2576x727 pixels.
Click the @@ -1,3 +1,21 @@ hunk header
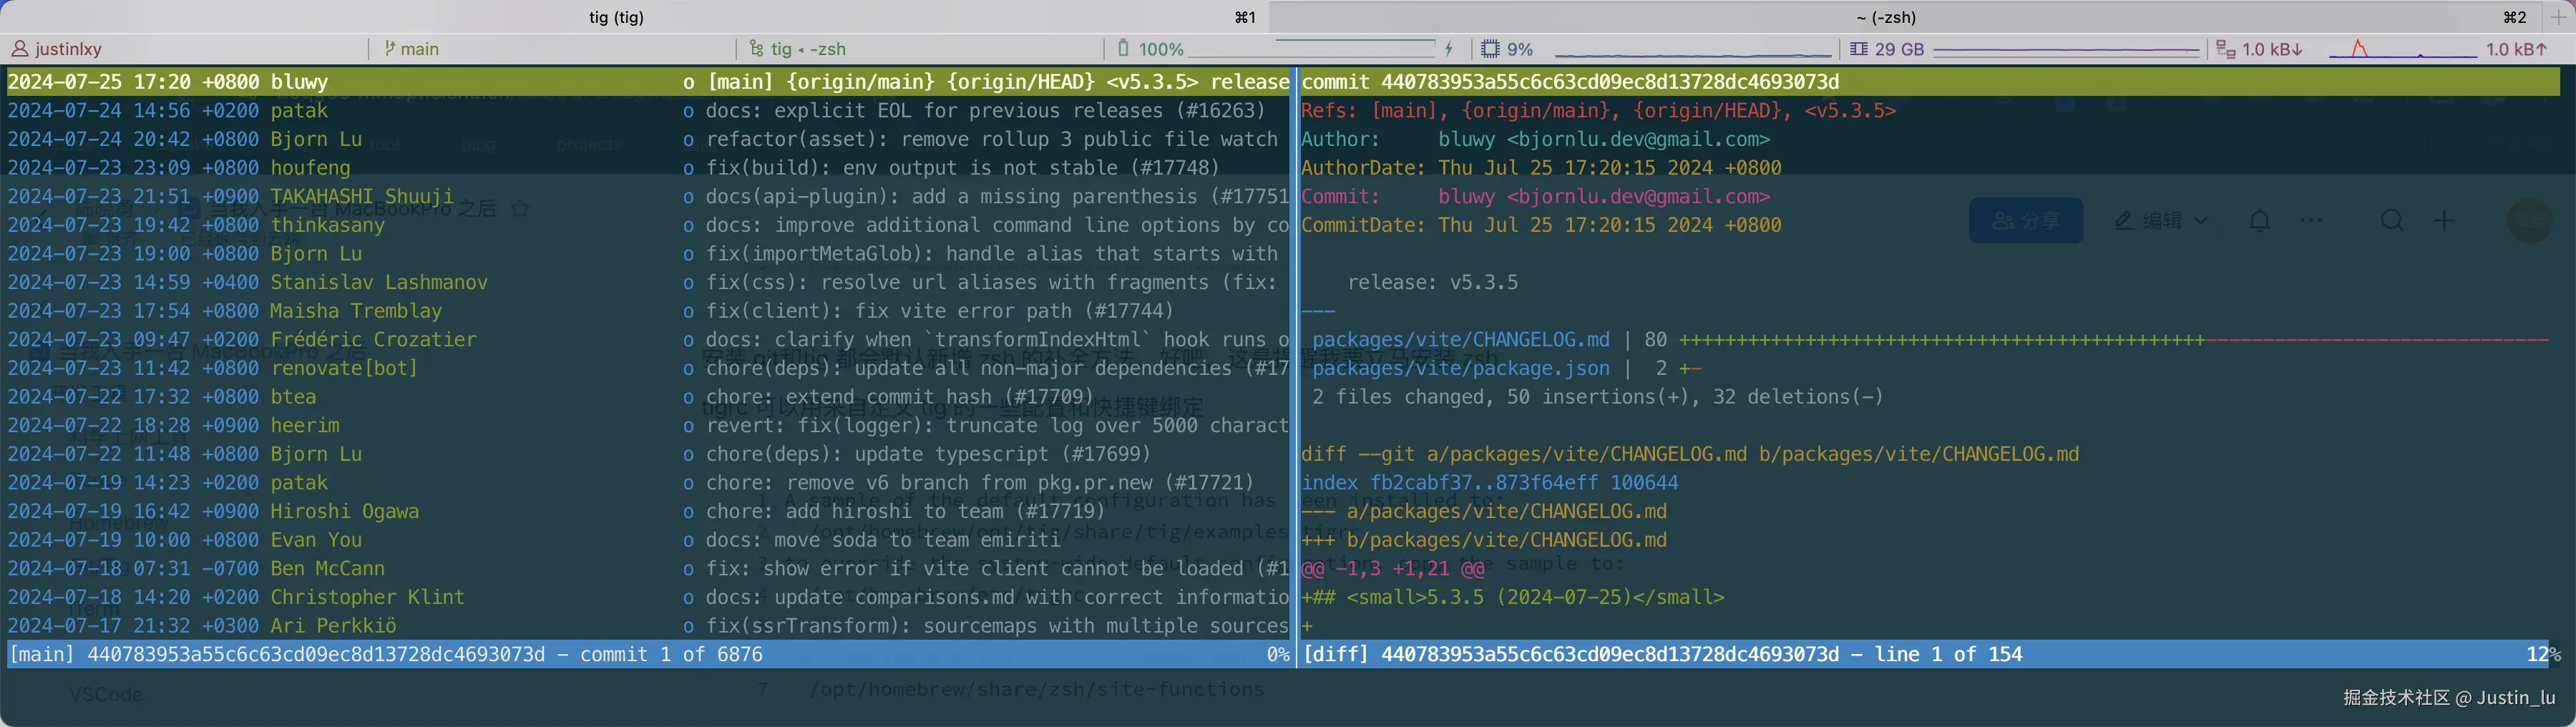[x=1392, y=569]
